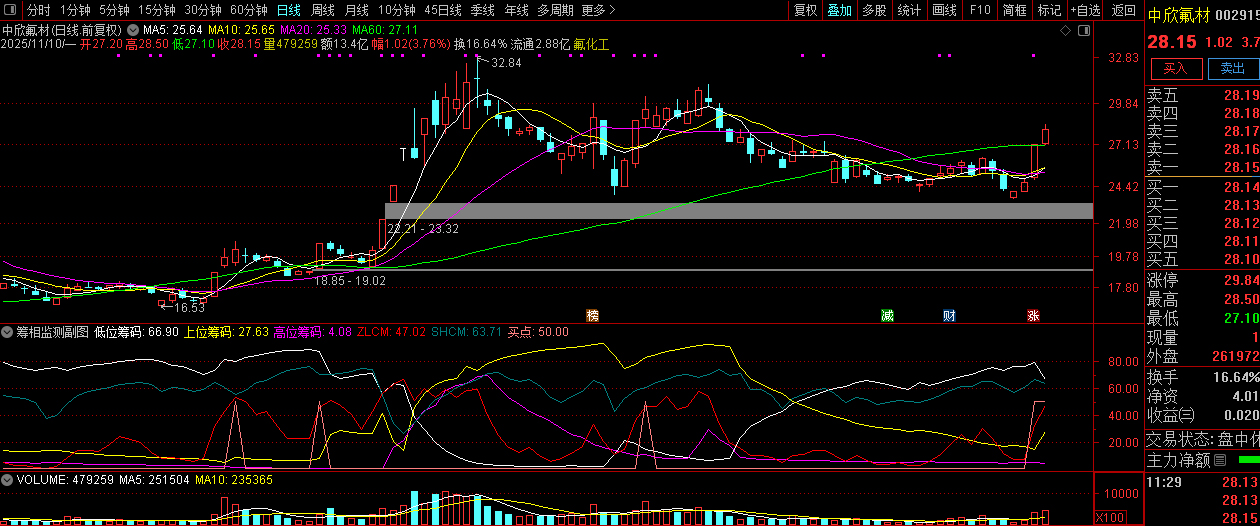Expand the VOLUME indicator settings icon
The width and height of the screenshot is (1260, 526).
7,480
